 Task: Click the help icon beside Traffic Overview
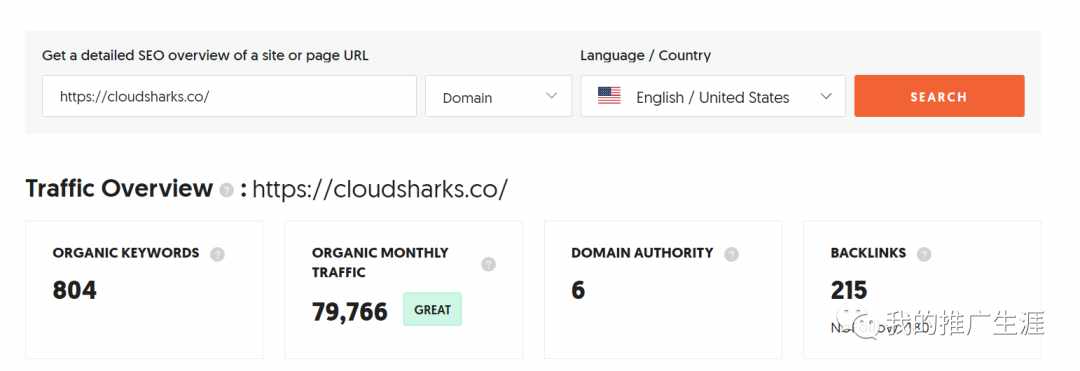[x=227, y=191]
